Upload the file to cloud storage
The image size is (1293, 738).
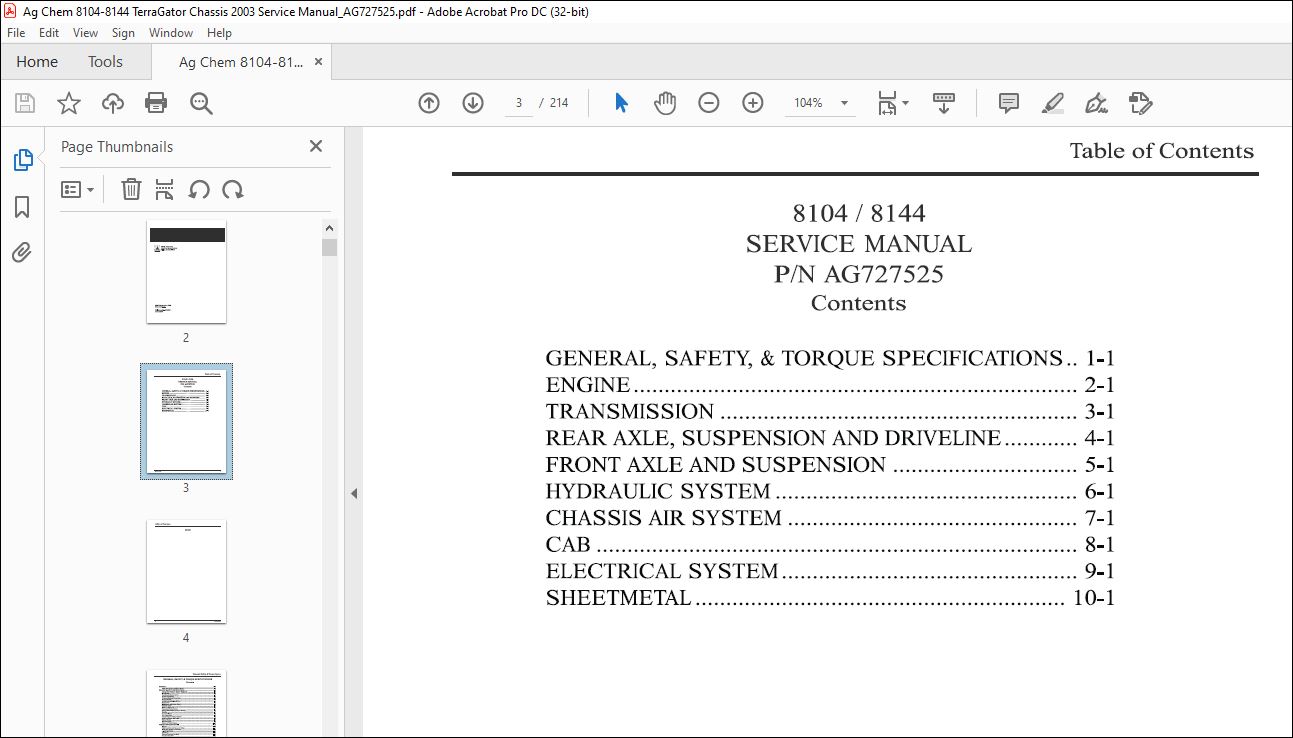[113, 103]
